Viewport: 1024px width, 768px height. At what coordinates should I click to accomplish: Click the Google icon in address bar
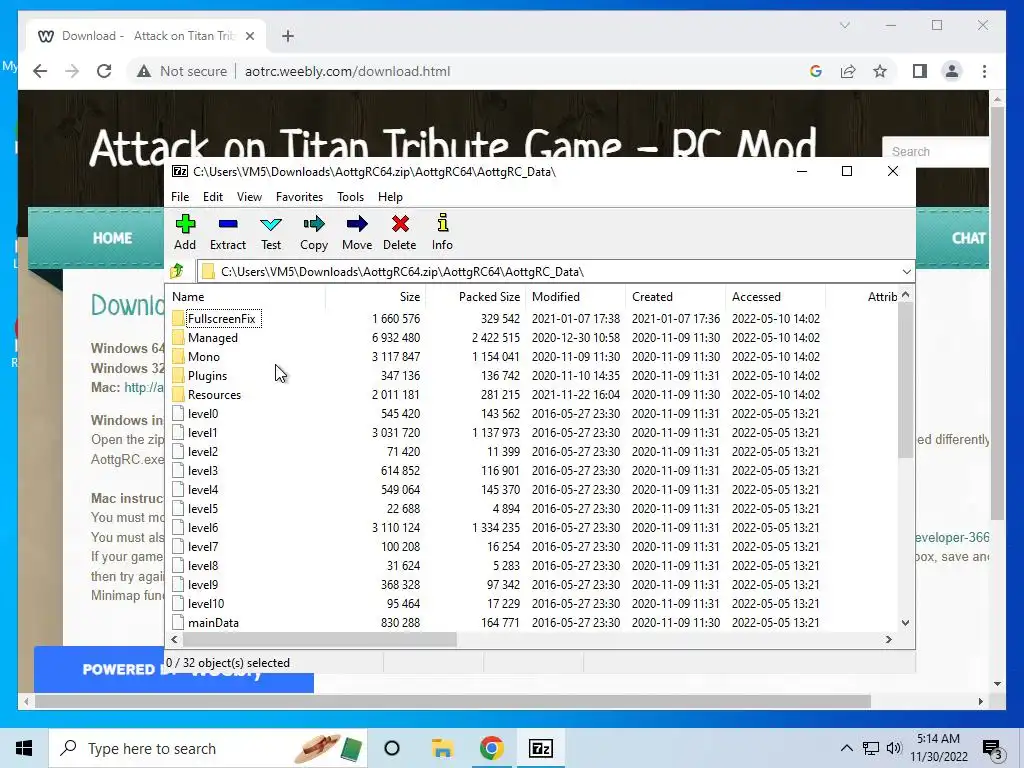click(x=816, y=71)
